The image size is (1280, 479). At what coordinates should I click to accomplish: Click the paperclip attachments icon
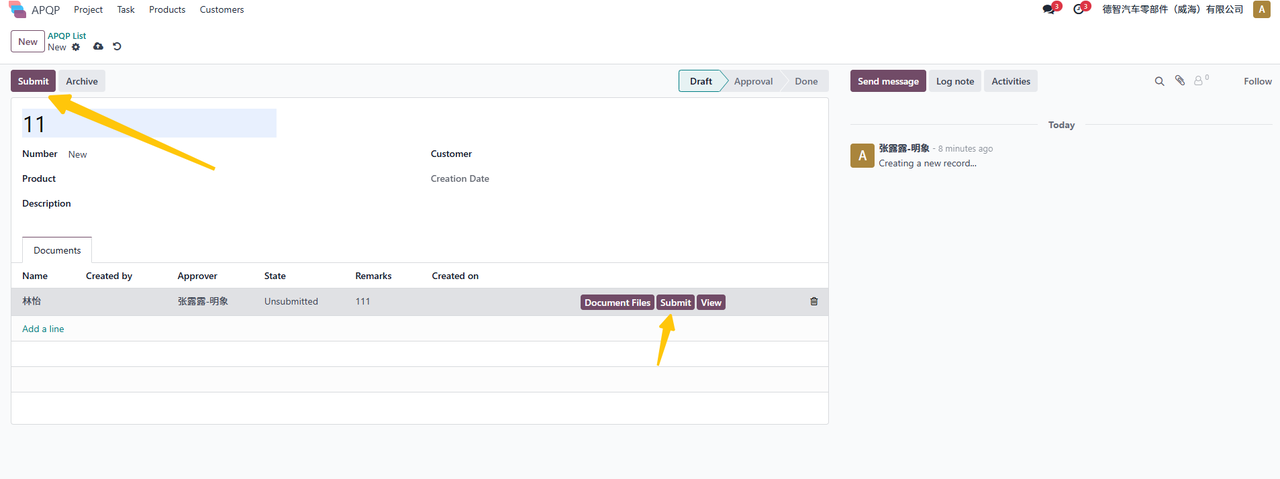coord(1180,82)
